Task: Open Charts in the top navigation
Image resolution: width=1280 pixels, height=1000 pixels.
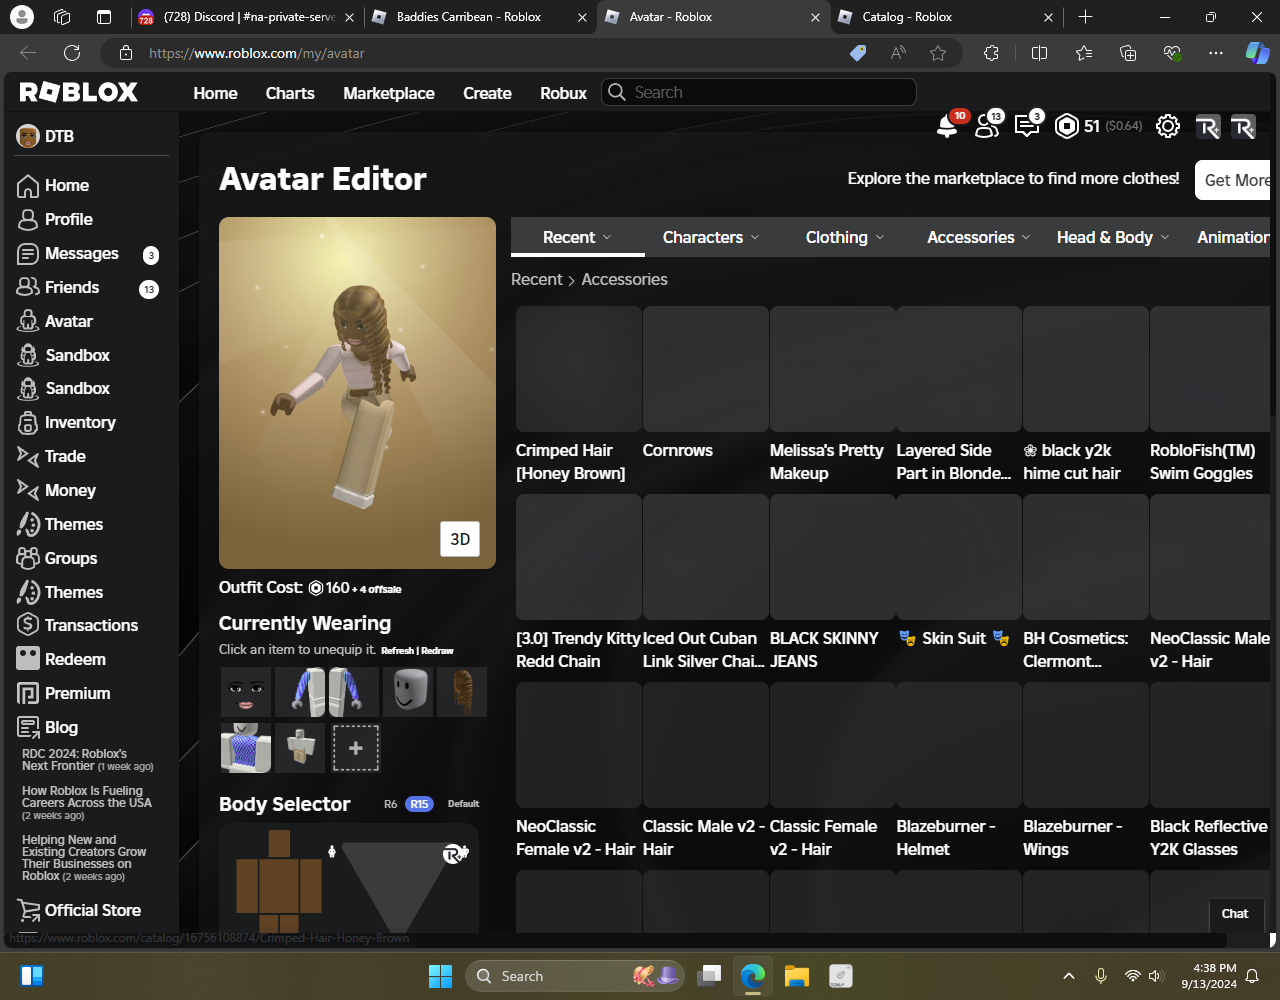Action: [290, 93]
